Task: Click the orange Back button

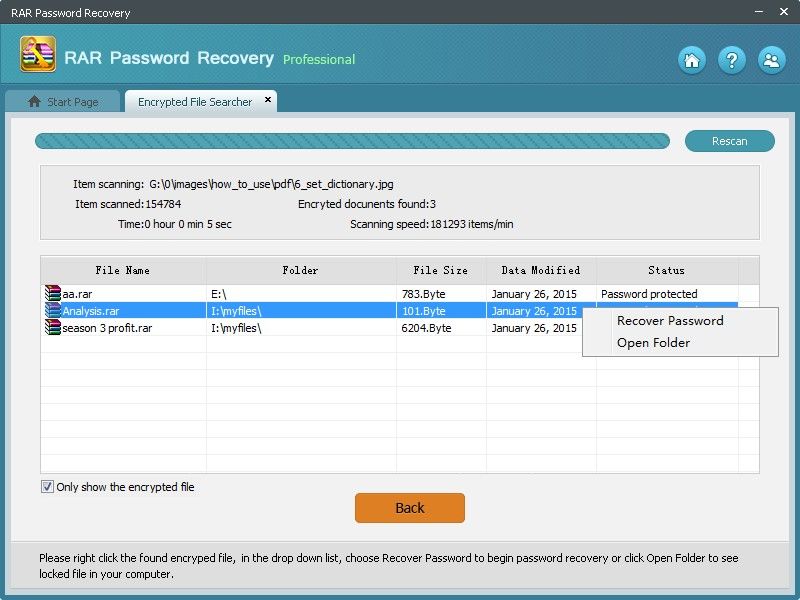Action: [x=410, y=508]
